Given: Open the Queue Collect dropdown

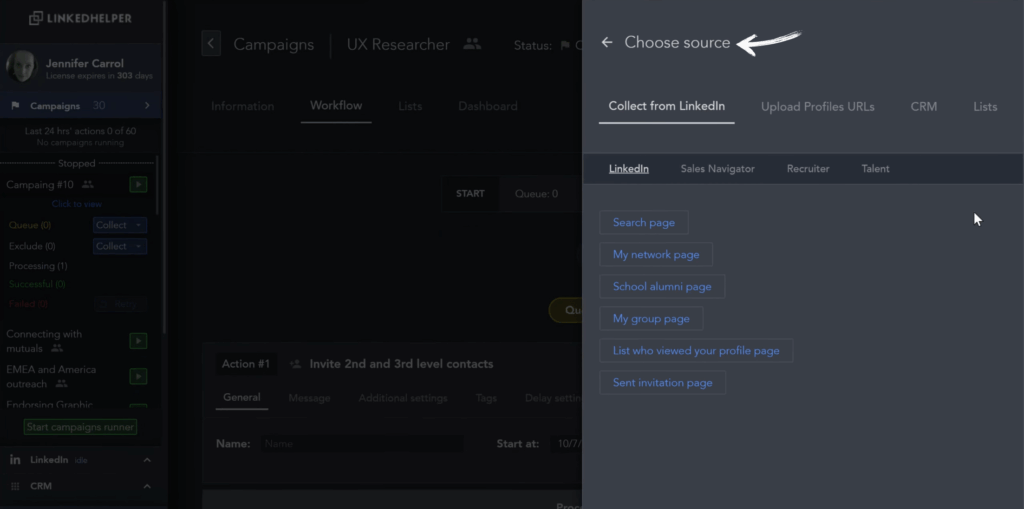Looking at the screenshot, I should 120,226.
